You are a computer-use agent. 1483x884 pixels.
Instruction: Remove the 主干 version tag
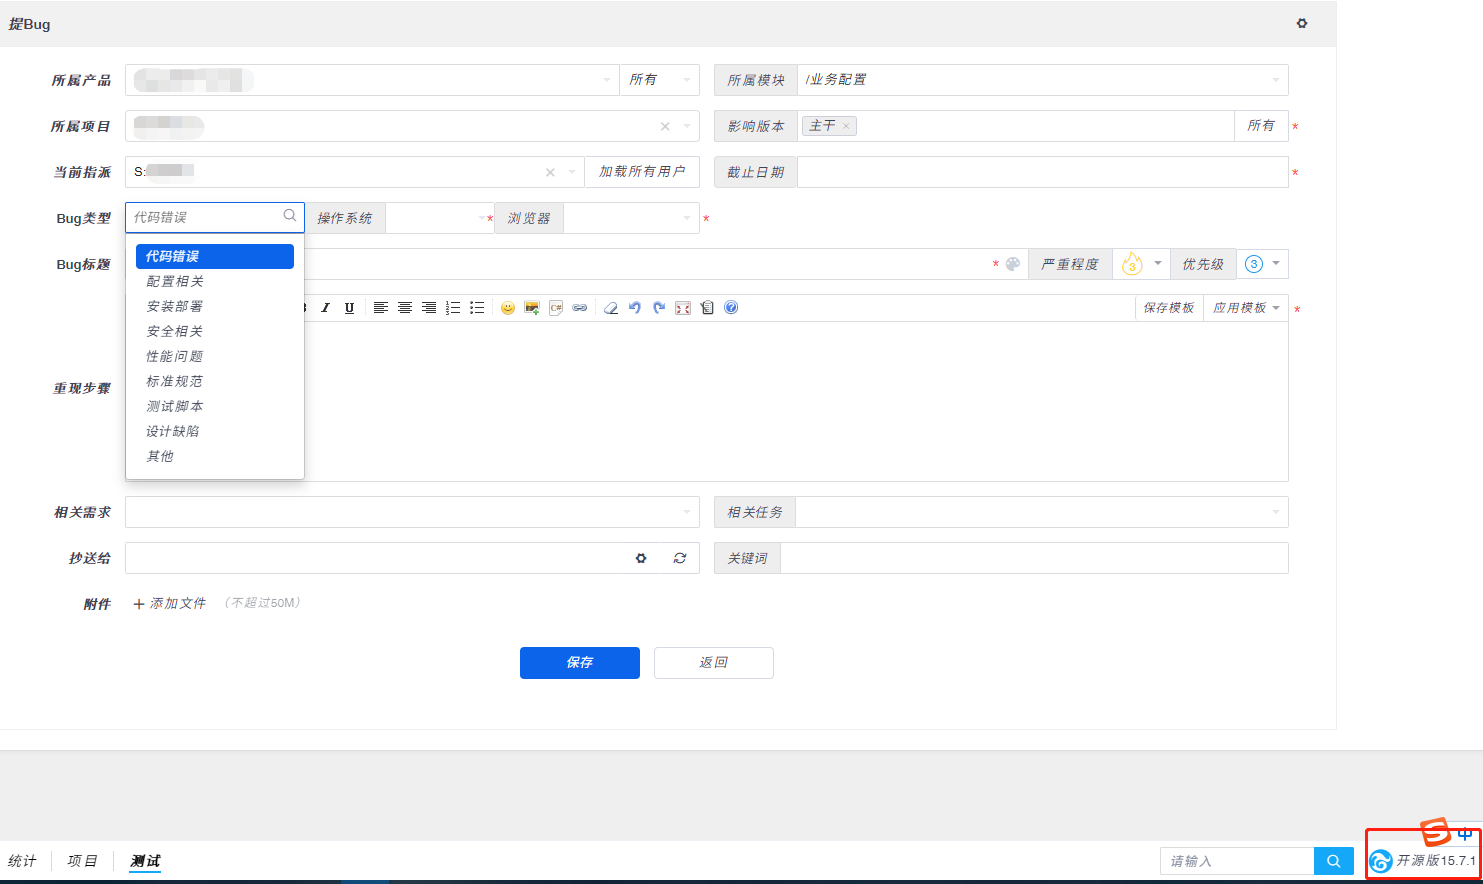[846, 126]
